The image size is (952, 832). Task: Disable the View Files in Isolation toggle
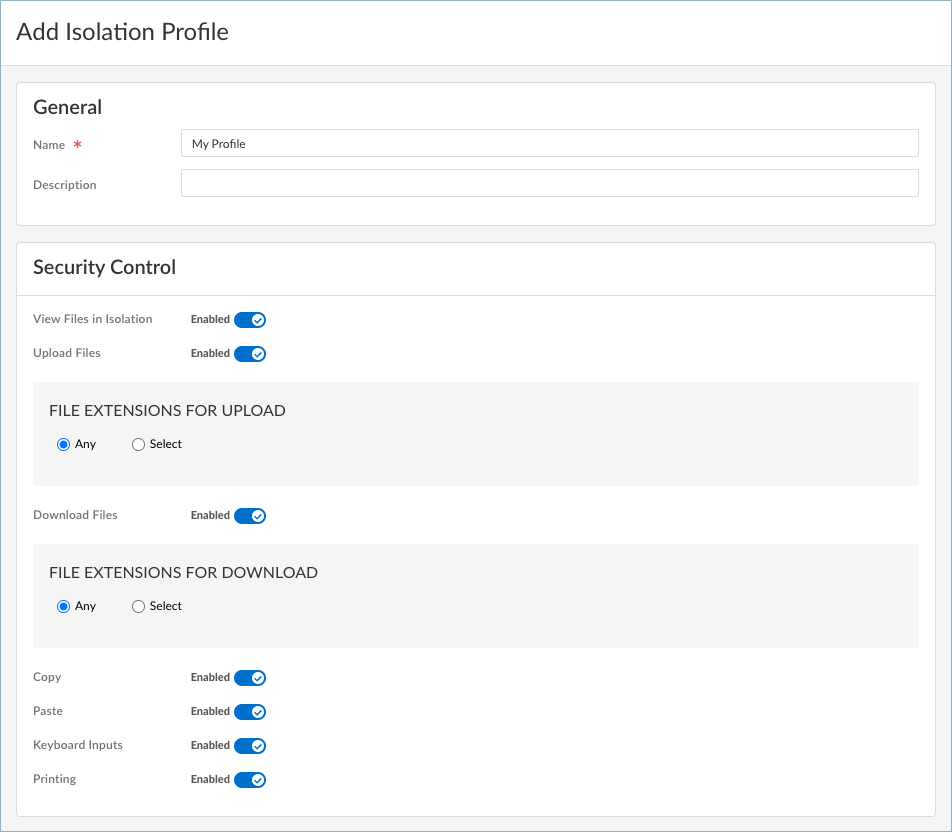tap(250, 320)
